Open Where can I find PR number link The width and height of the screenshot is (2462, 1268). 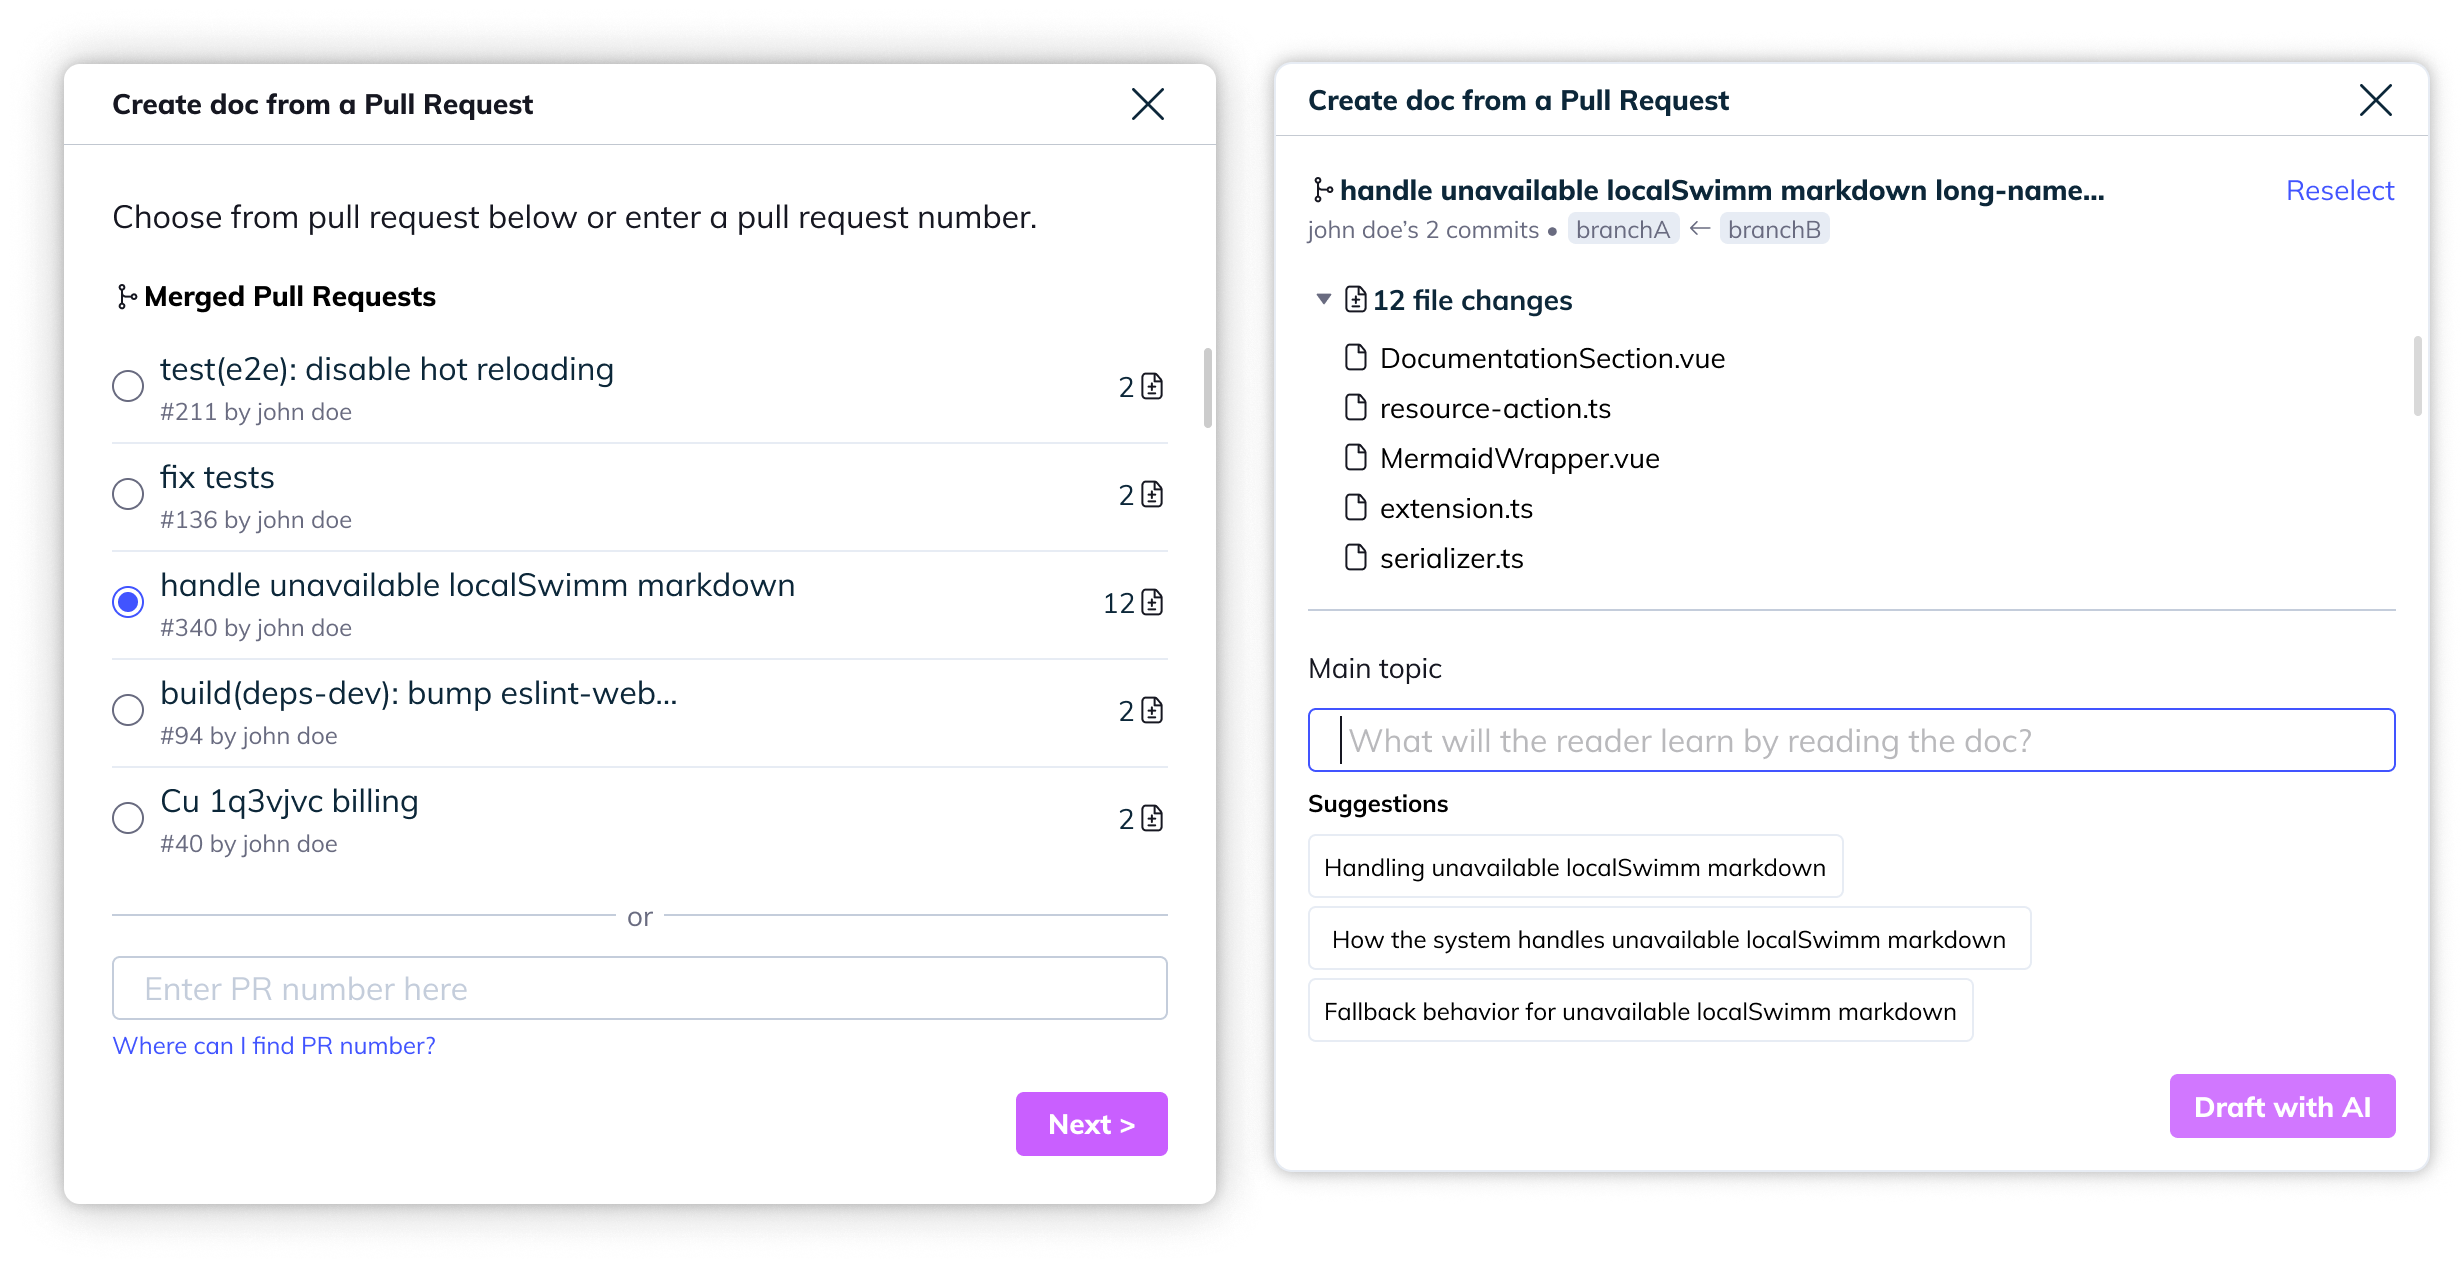coord(274,1045)
